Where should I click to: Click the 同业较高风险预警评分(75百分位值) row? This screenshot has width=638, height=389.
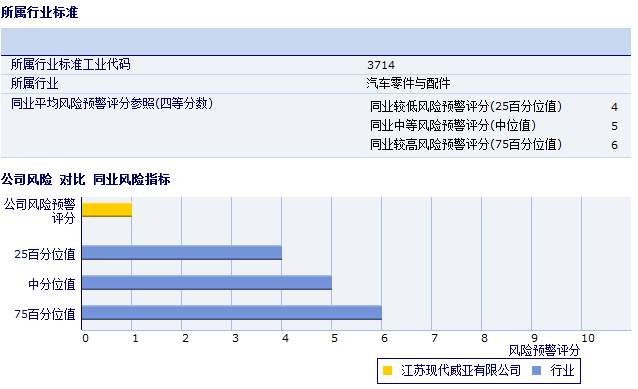click(x=494, y=144)
